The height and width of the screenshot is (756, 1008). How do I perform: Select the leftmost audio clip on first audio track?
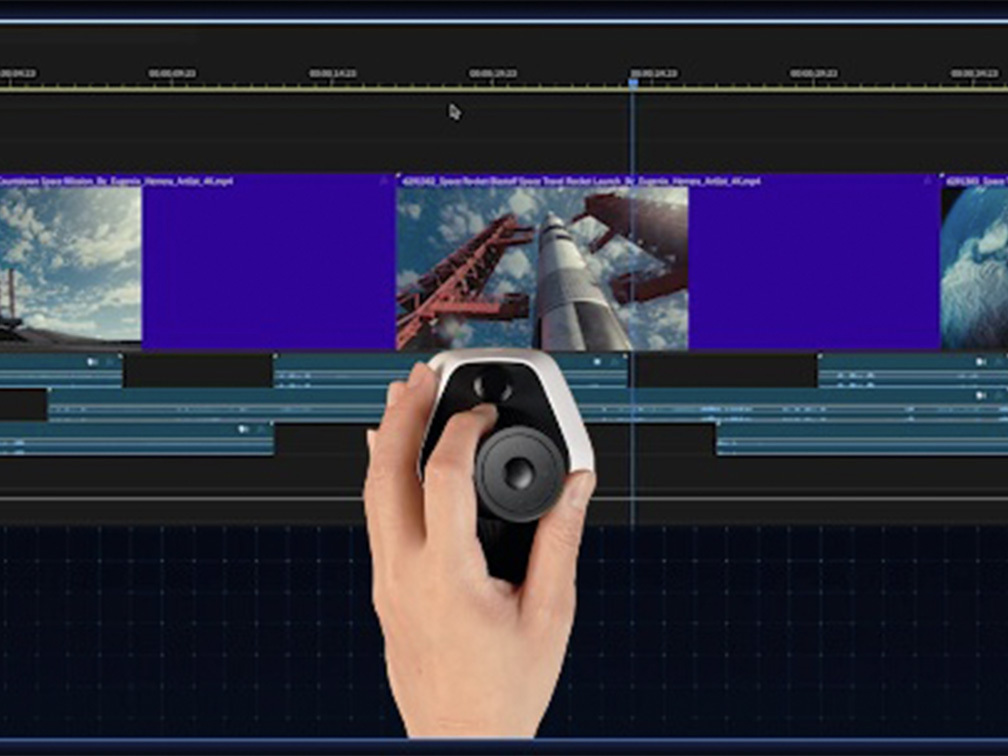point(61,370)
